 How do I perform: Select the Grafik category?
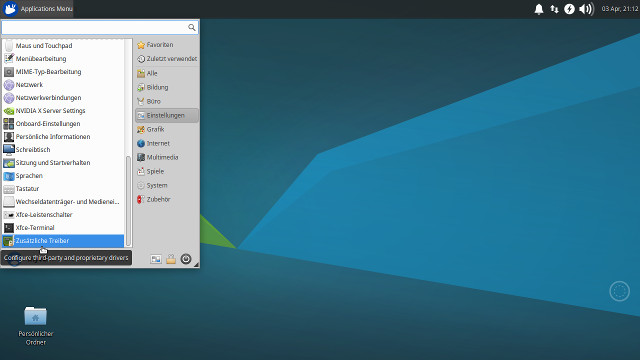pos(167,129)
